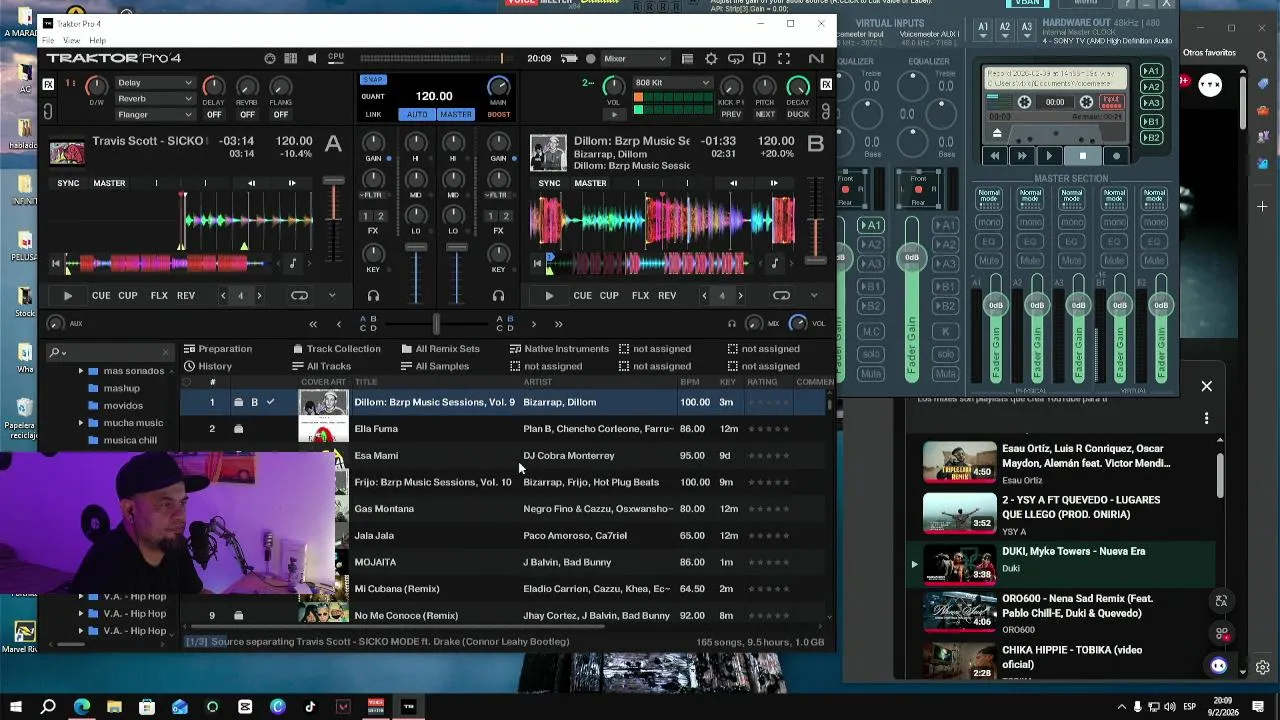Open the Reverb effect dropdown
The width and height of the screenshot is (1280, 720).
click(154, 99)
